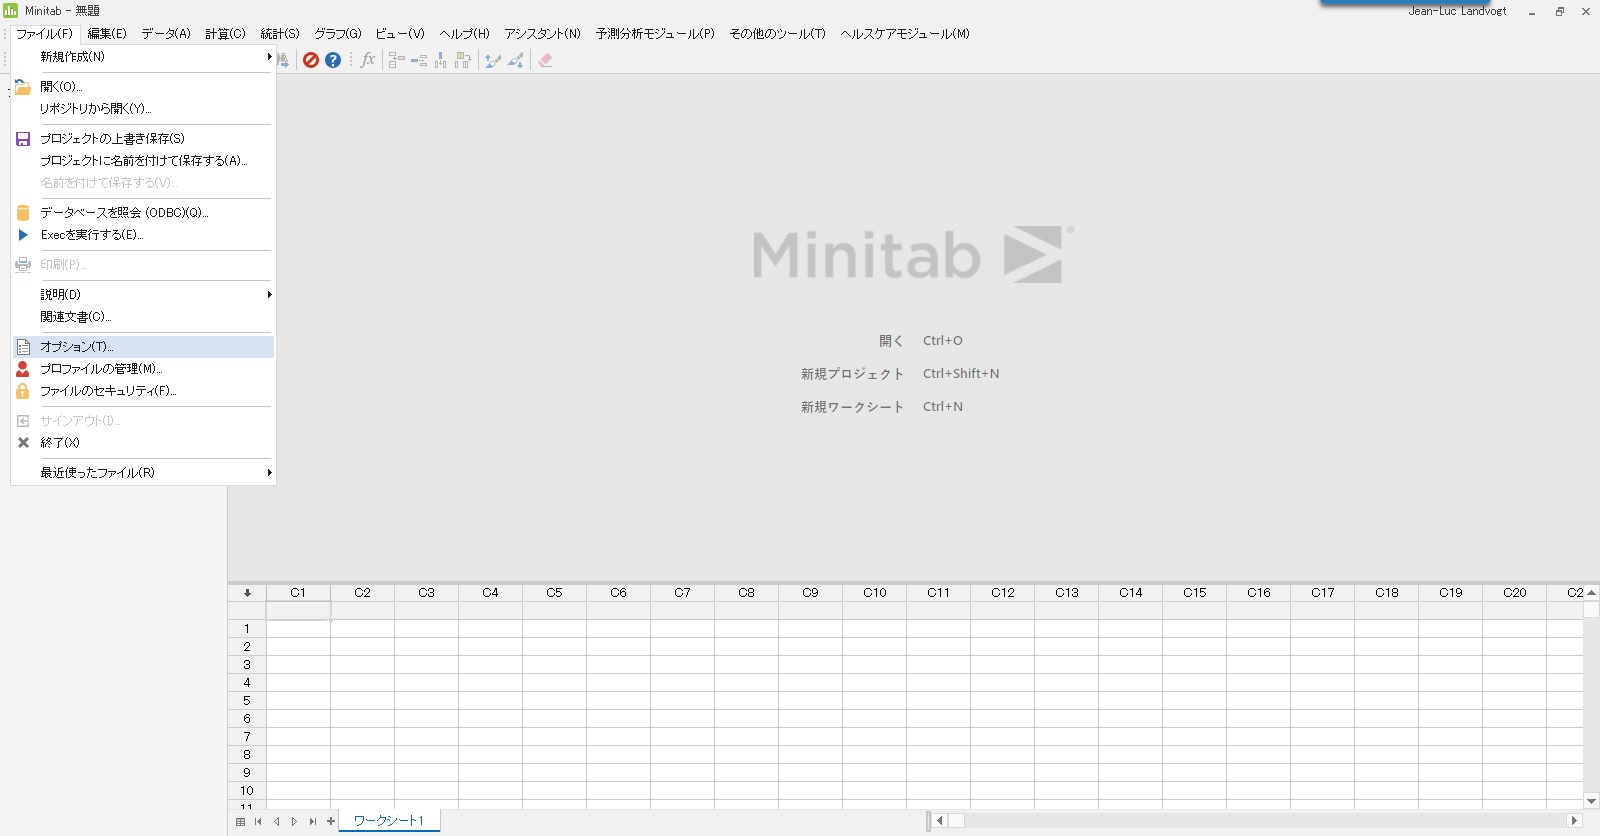1600x836 pixels.
Task: Open the ヘルプ(H) menu
Action: coord(465,33)
